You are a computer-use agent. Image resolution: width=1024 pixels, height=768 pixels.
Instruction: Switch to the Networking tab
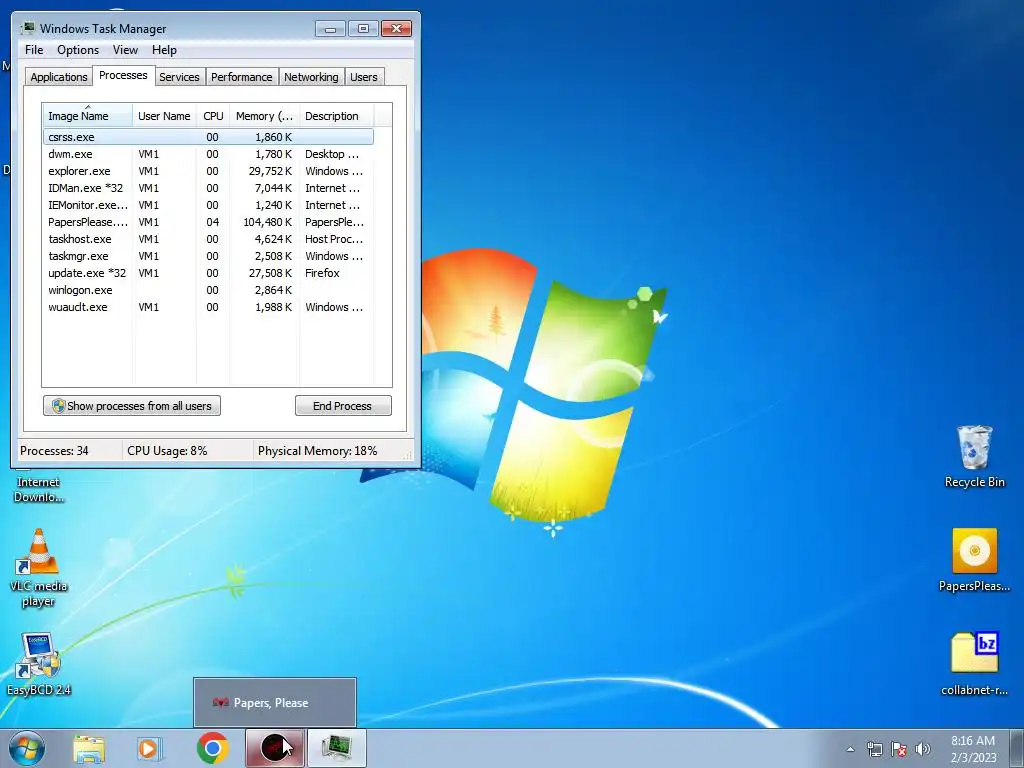click(x=311, y=77)
